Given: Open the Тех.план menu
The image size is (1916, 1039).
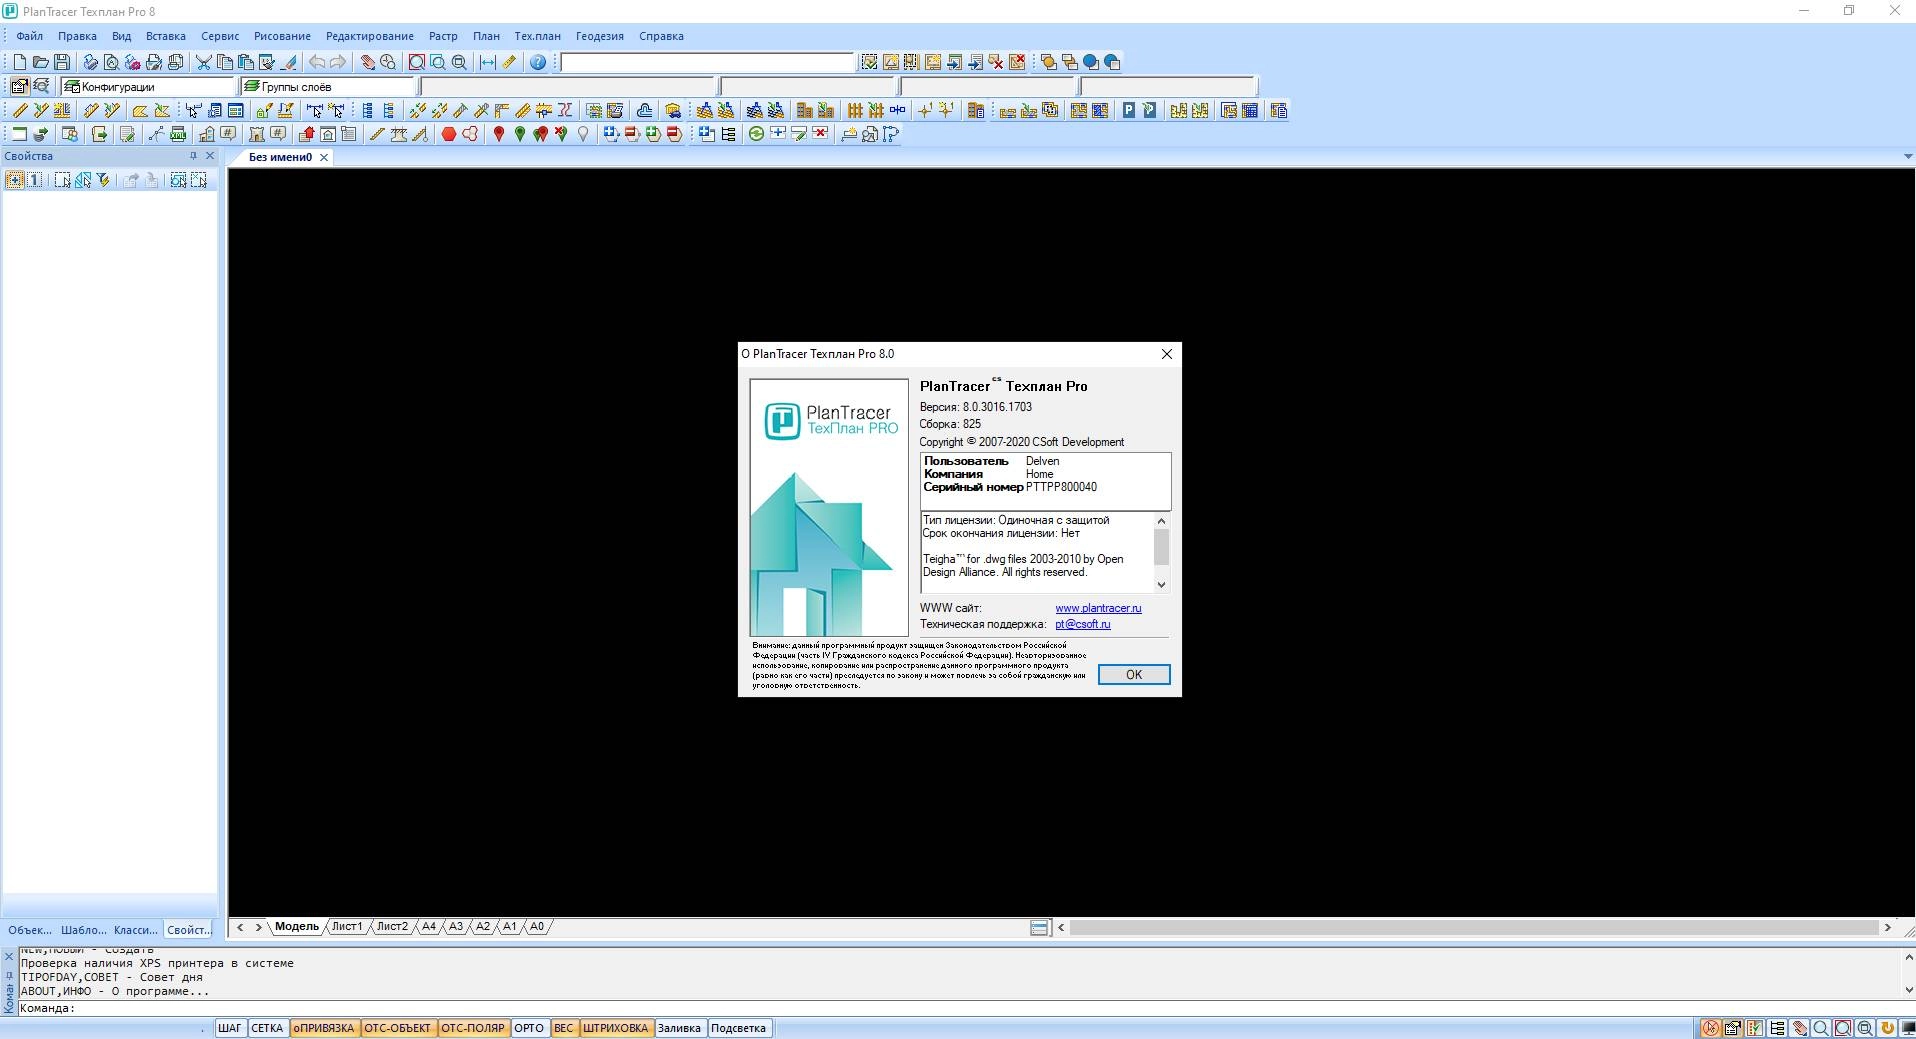Looking at the screenshot, I should click(x=537, y=36).
